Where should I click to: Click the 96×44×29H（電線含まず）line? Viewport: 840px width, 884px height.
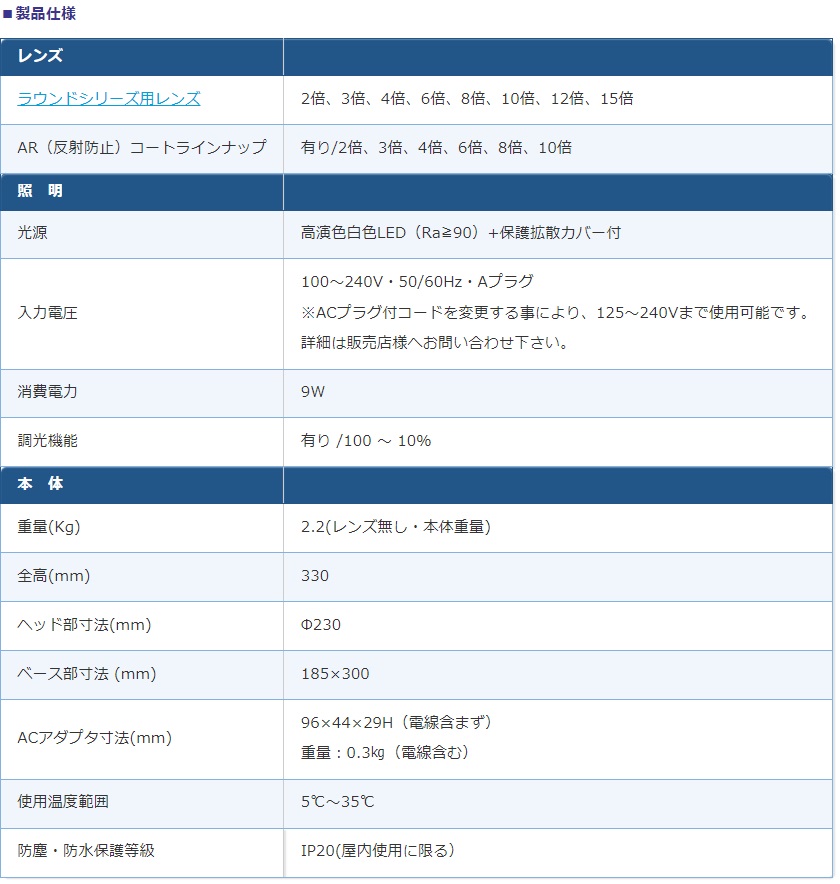coord(397,723)
